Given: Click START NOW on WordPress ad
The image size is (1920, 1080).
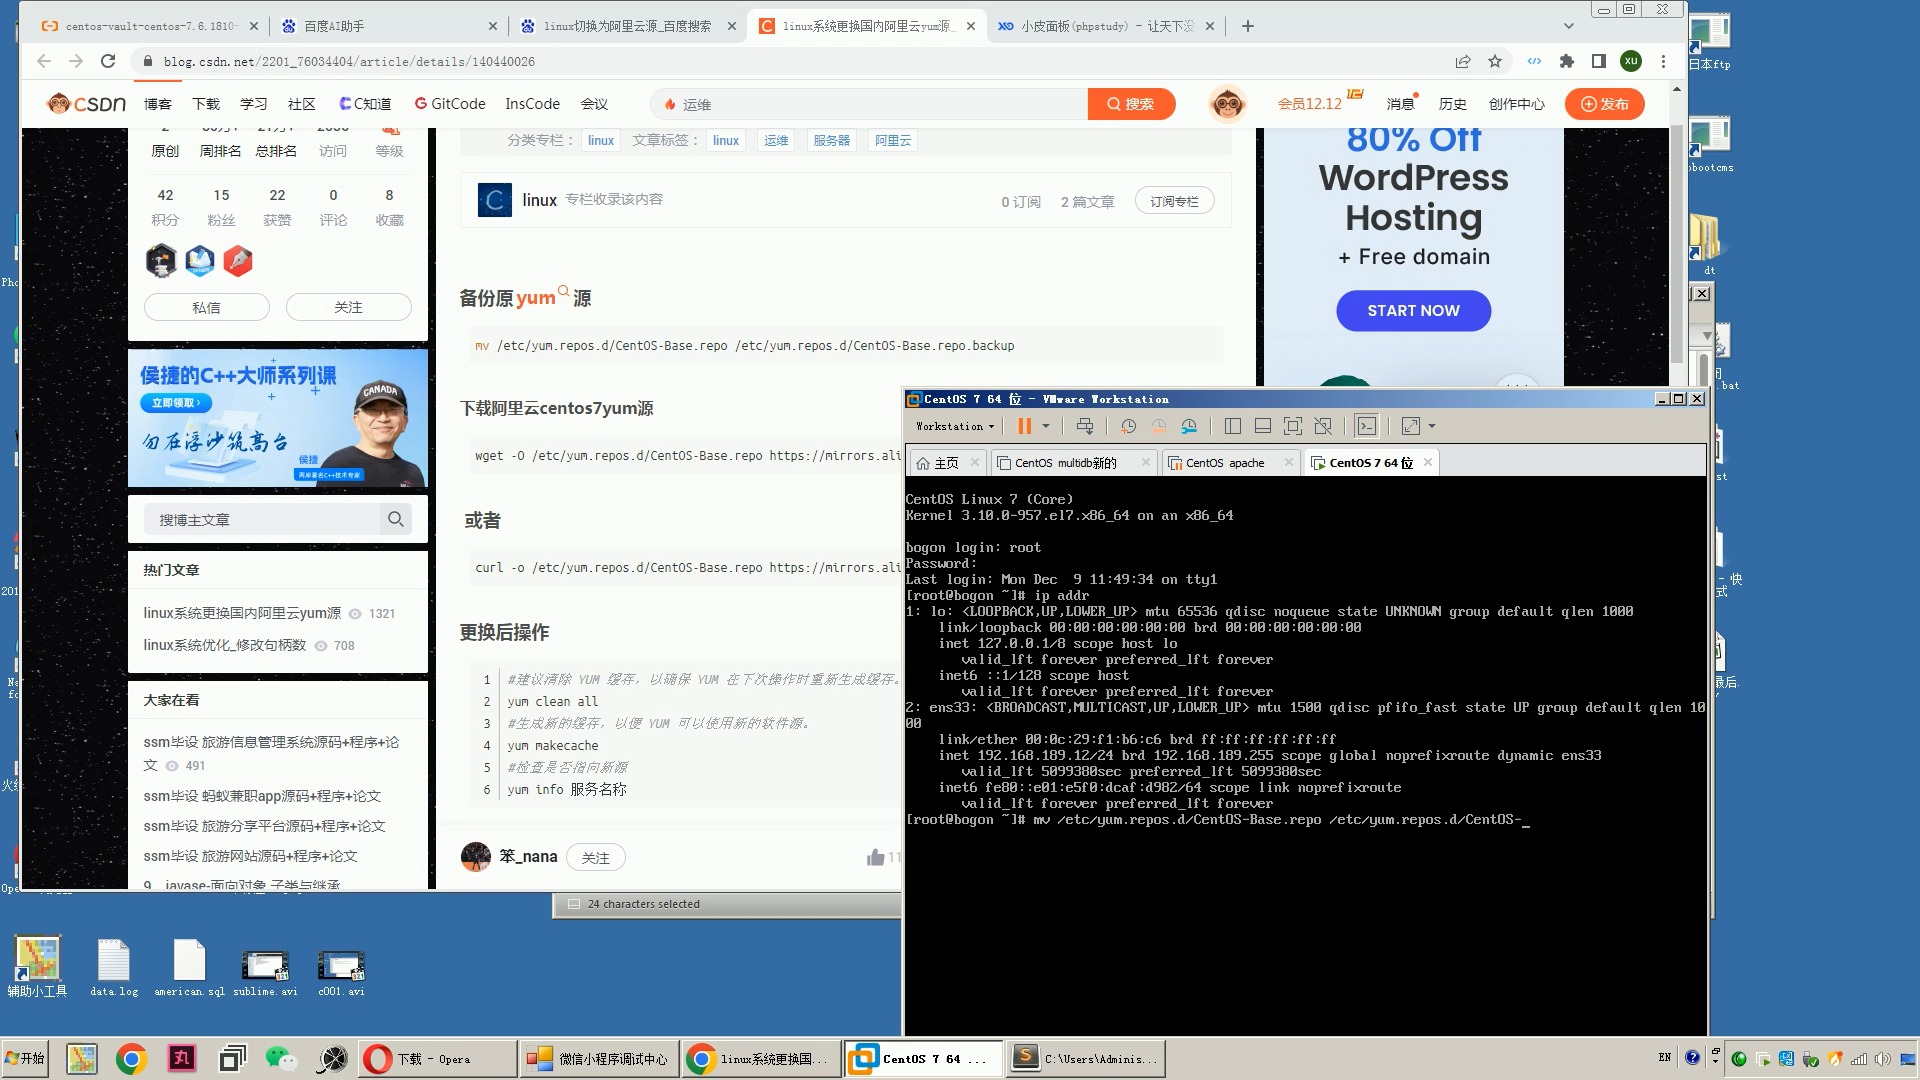Looking at the screenshot, I should (x=1413, y=311).
